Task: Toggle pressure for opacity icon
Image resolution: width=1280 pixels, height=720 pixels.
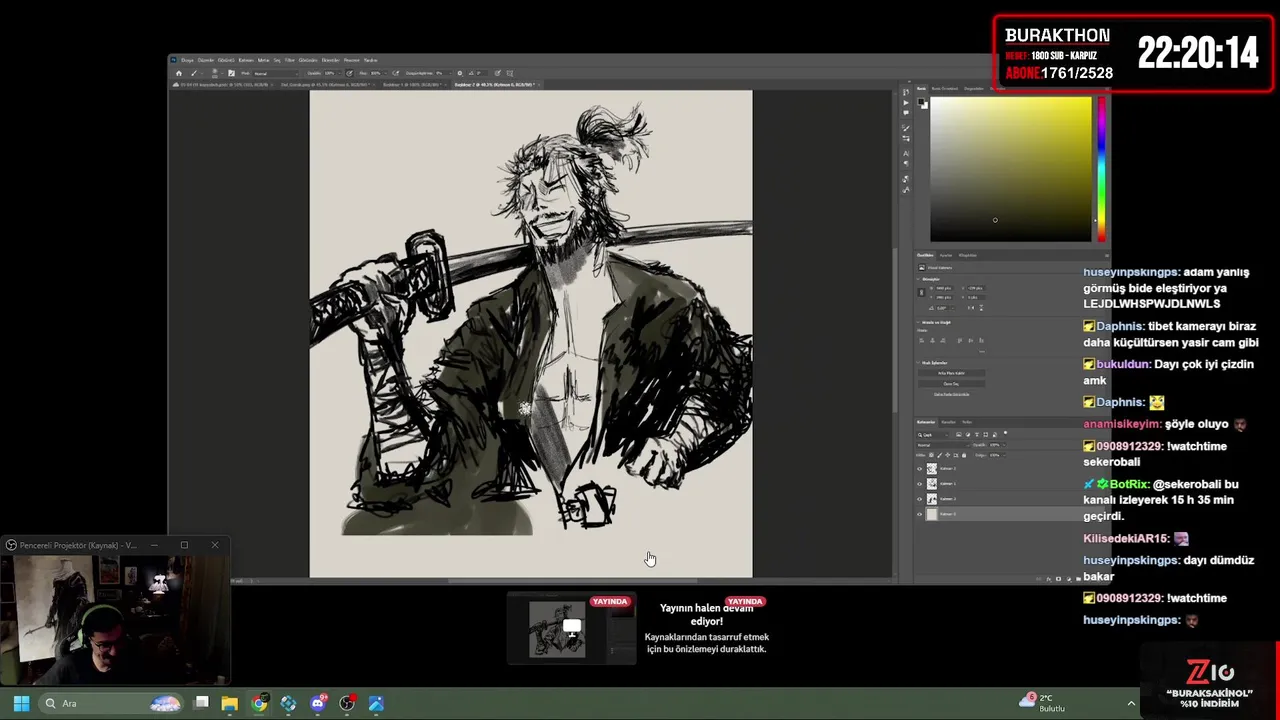Action: pos(349,73)
